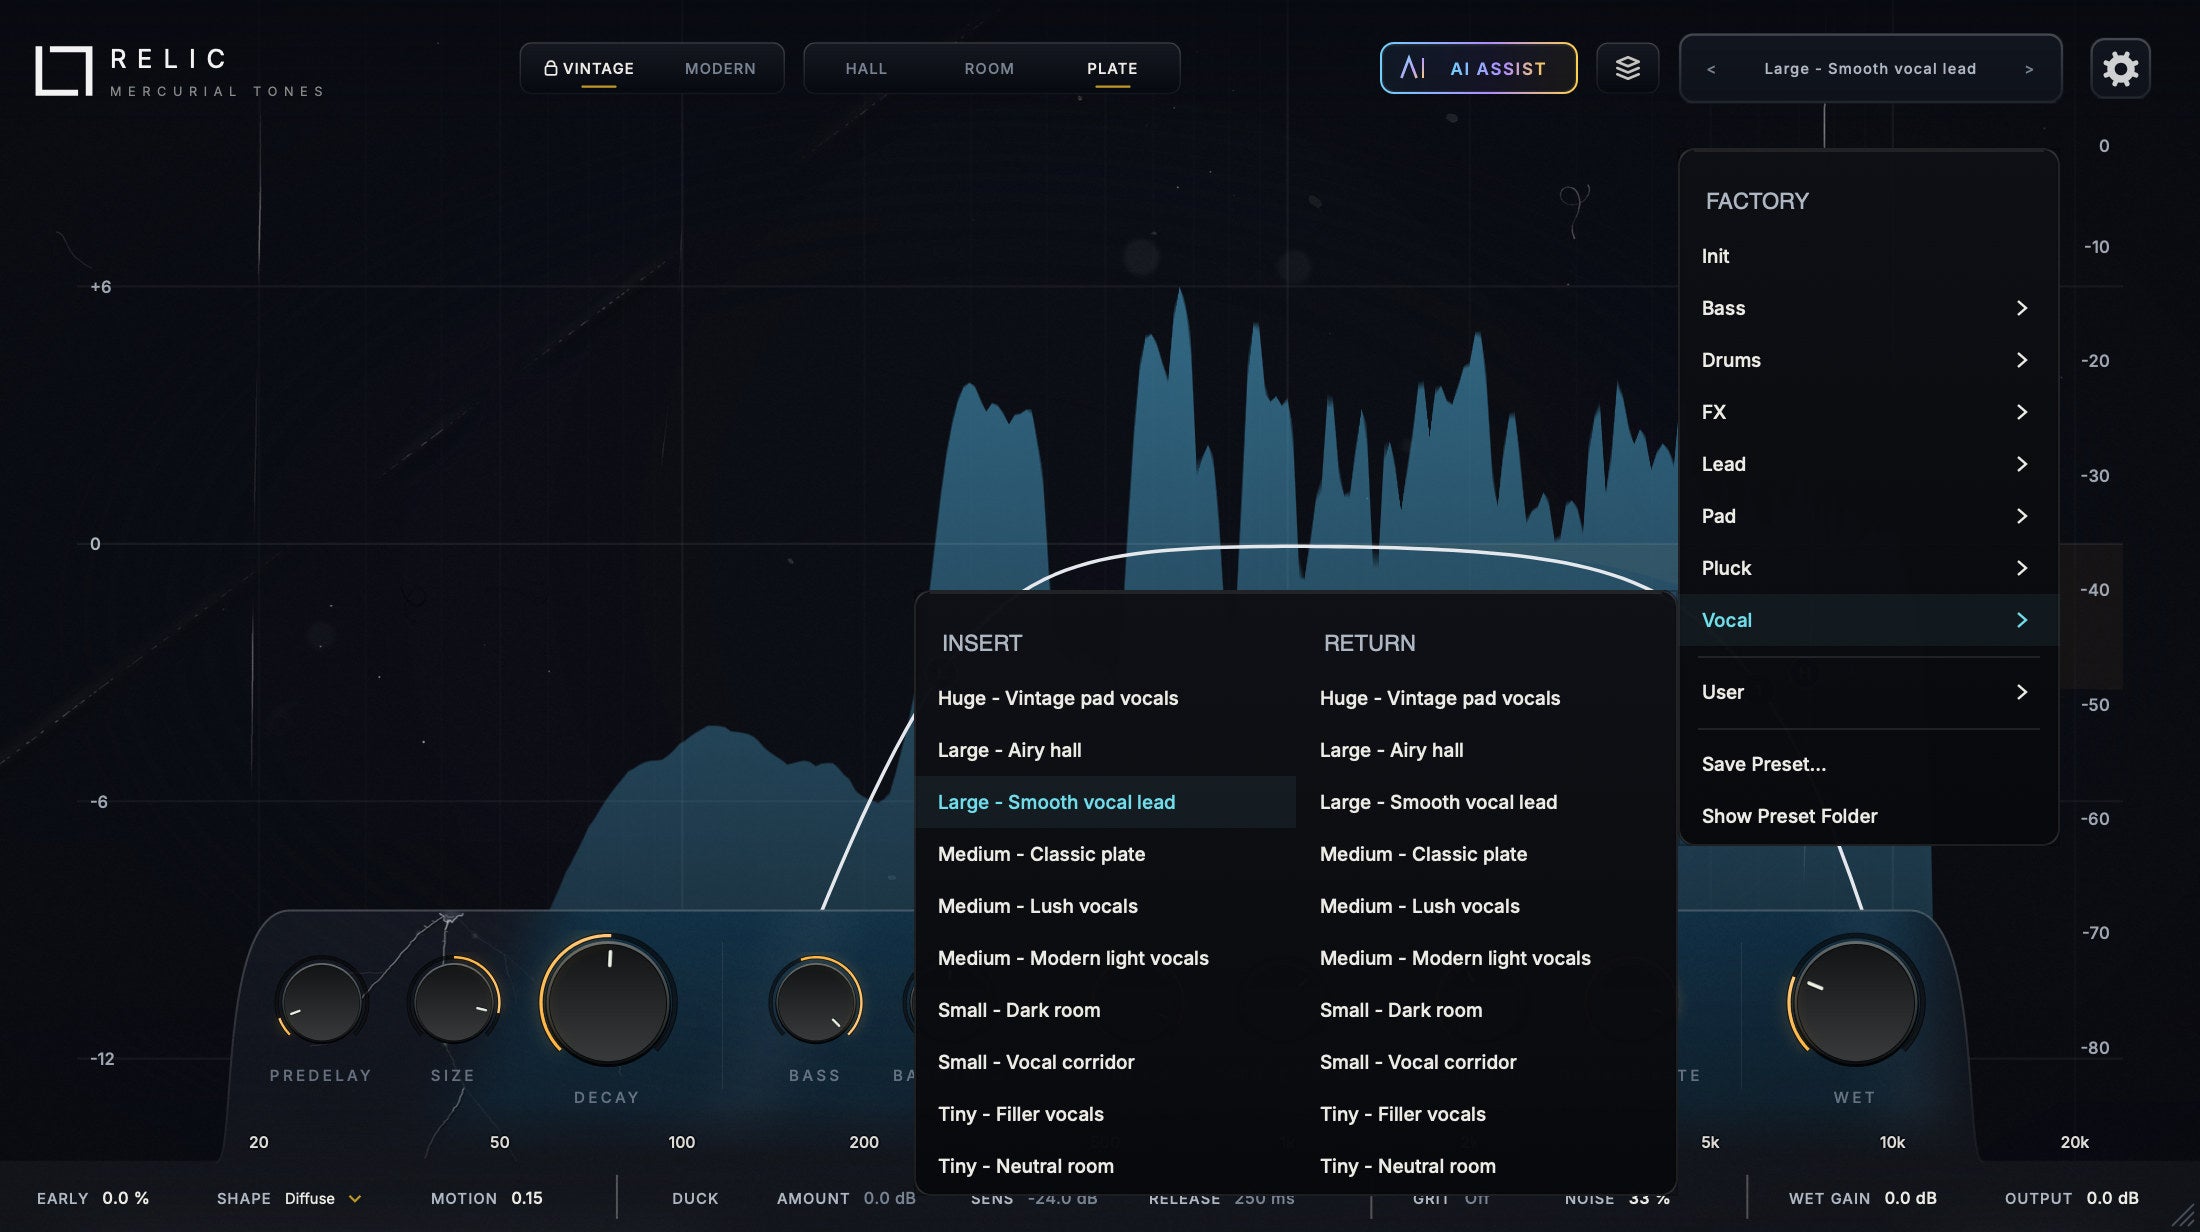Click the Size knob
Viewport: 2200px width, 1232px height.
pos(454,1001)
